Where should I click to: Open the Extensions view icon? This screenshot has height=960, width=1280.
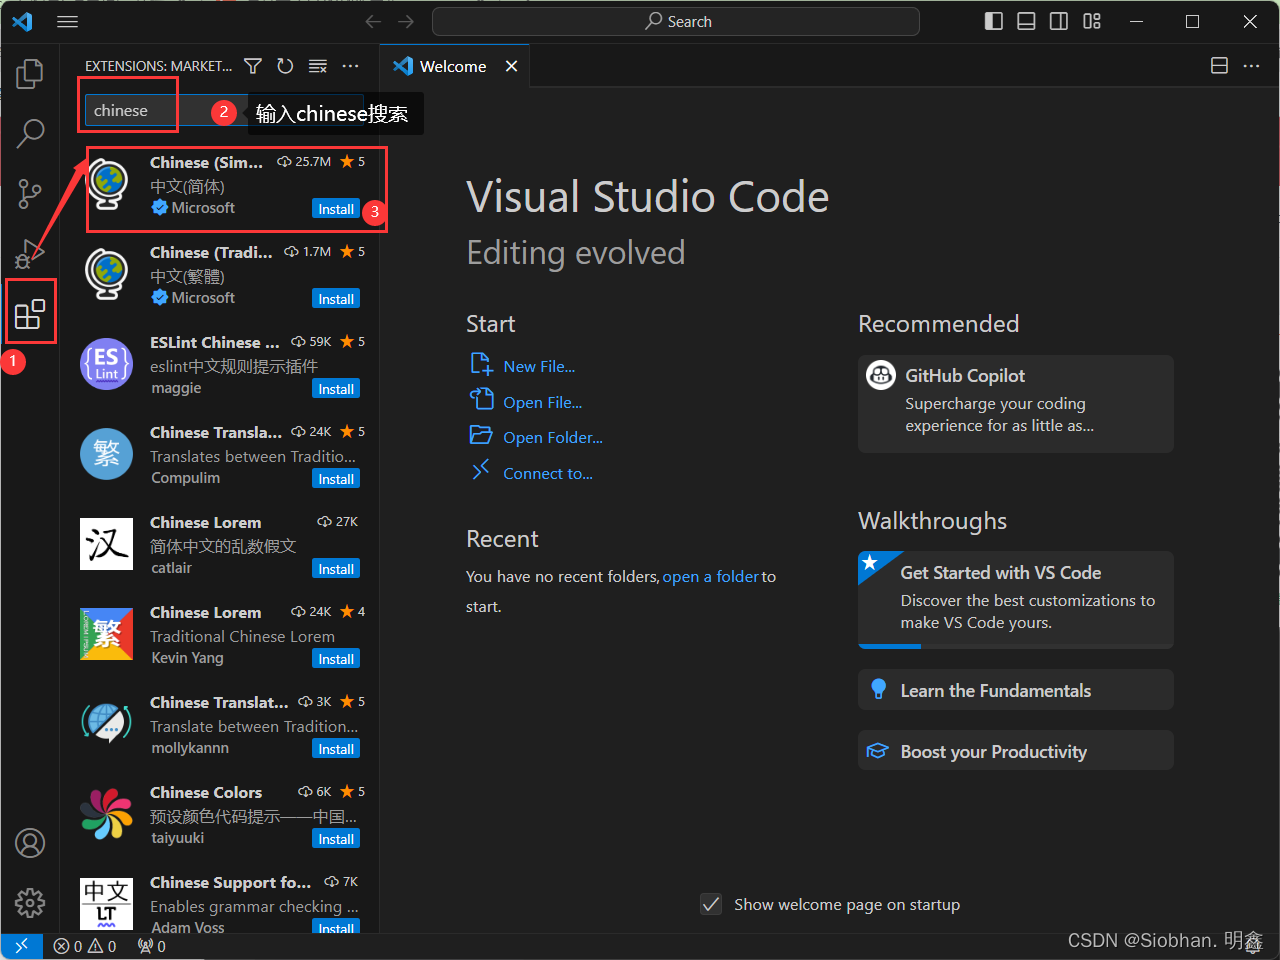pyautogui.click(x=30, y=314)
